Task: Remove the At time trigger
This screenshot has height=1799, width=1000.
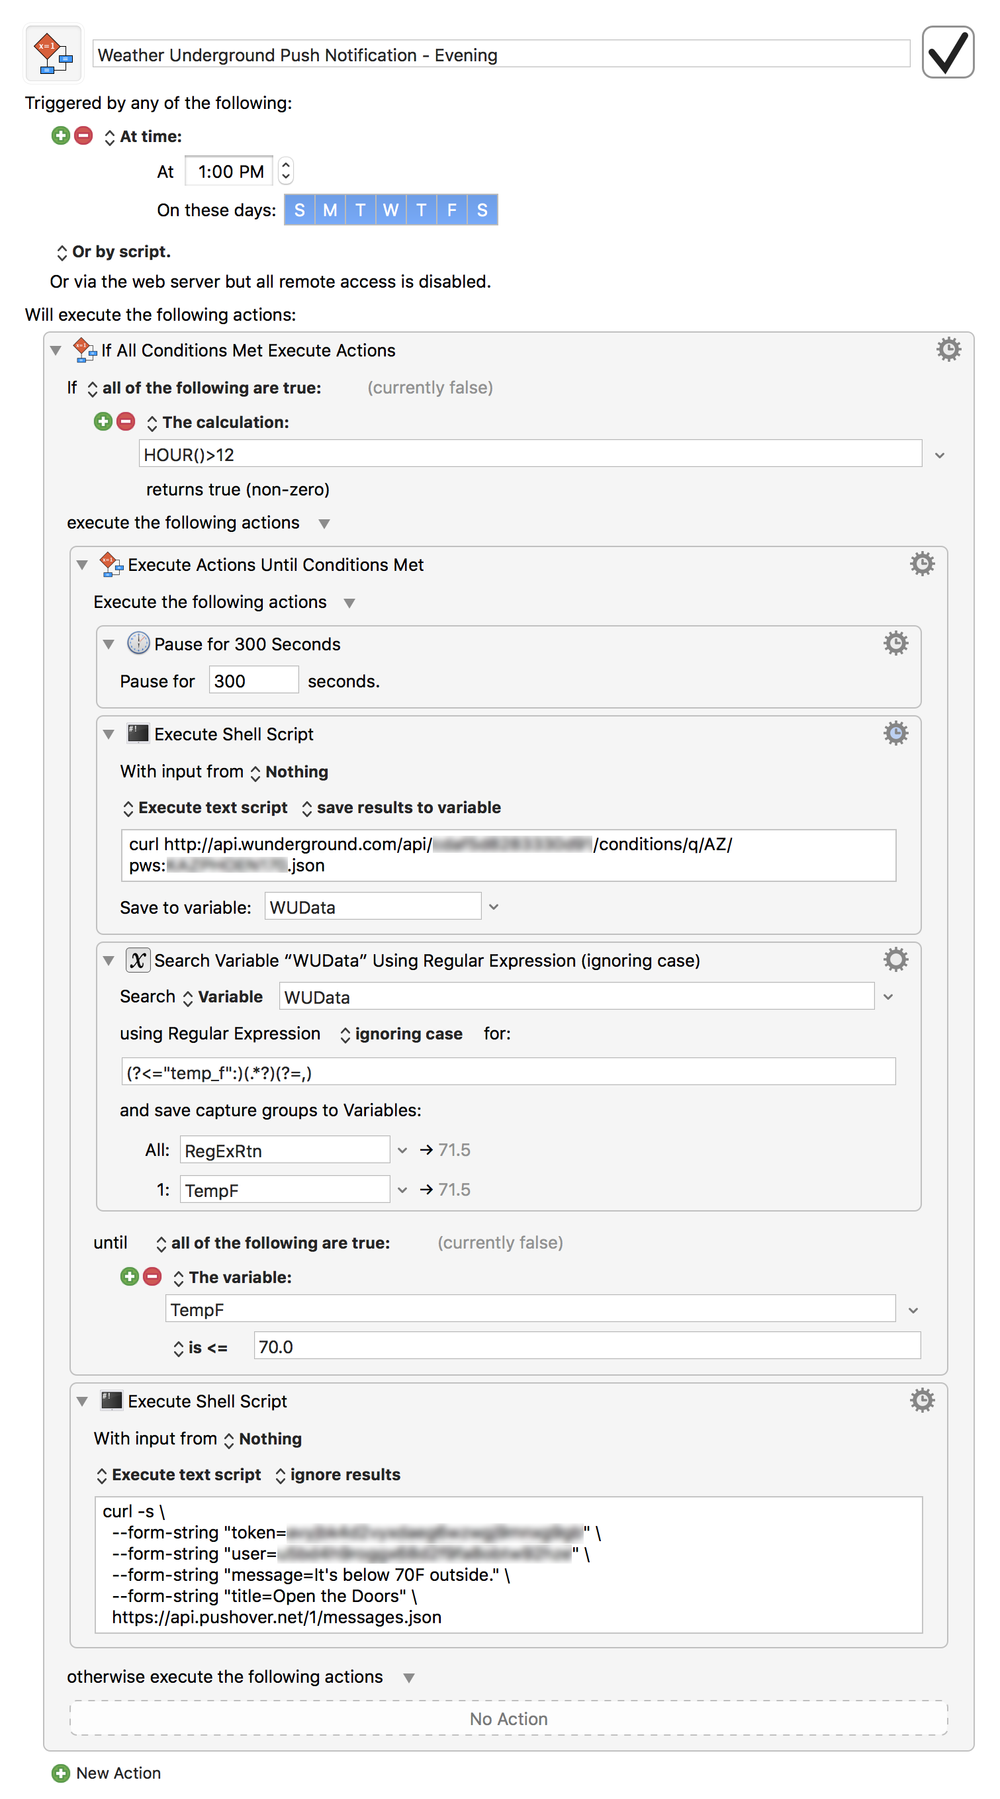Action: coord(84,136)
